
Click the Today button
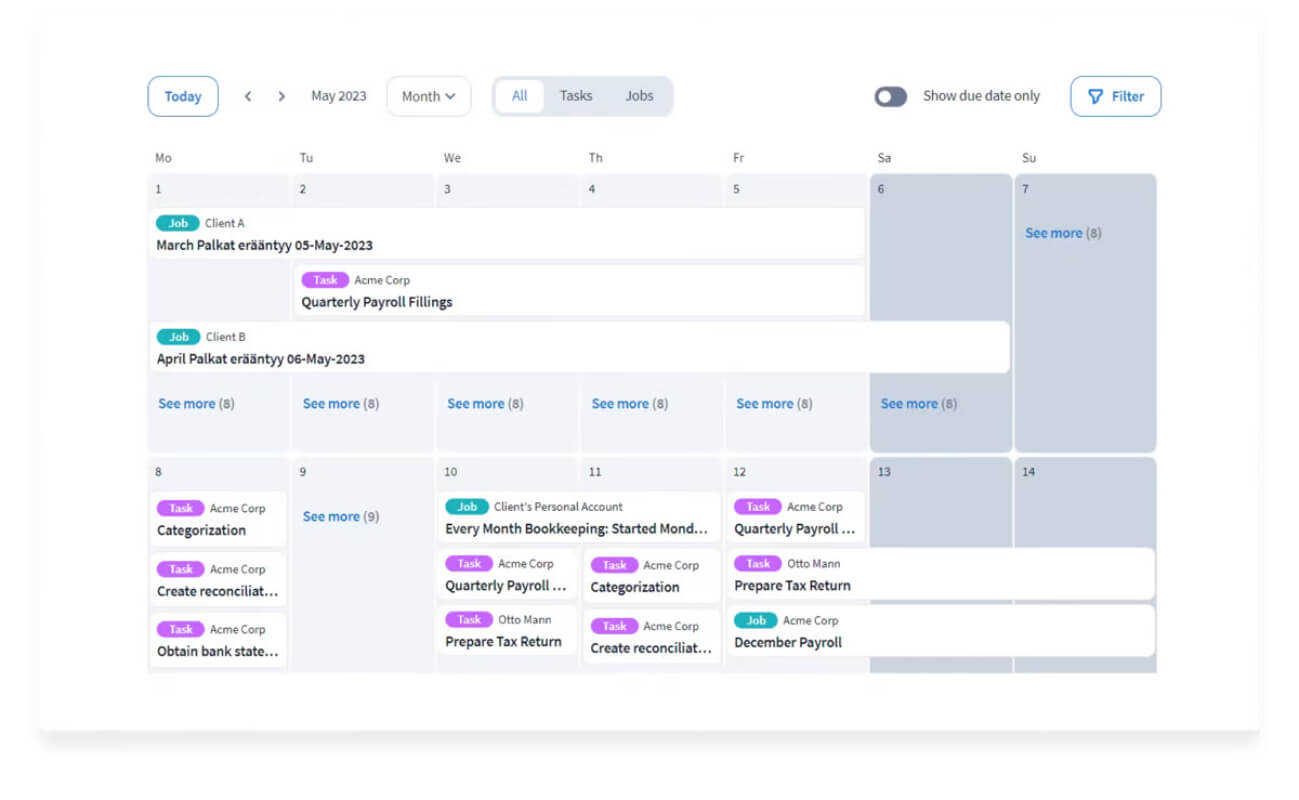coord(183,96)
